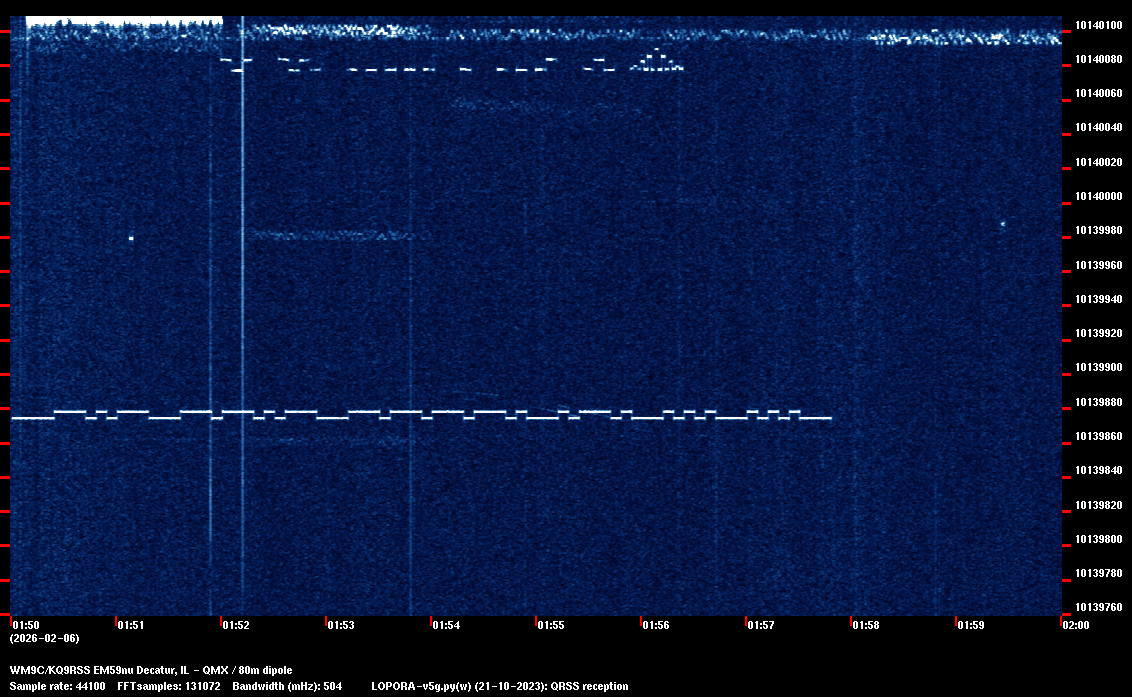Click the WM9C/KQ9RSS station description text
The image size is (1132, 697).
(x=151, y=670)
